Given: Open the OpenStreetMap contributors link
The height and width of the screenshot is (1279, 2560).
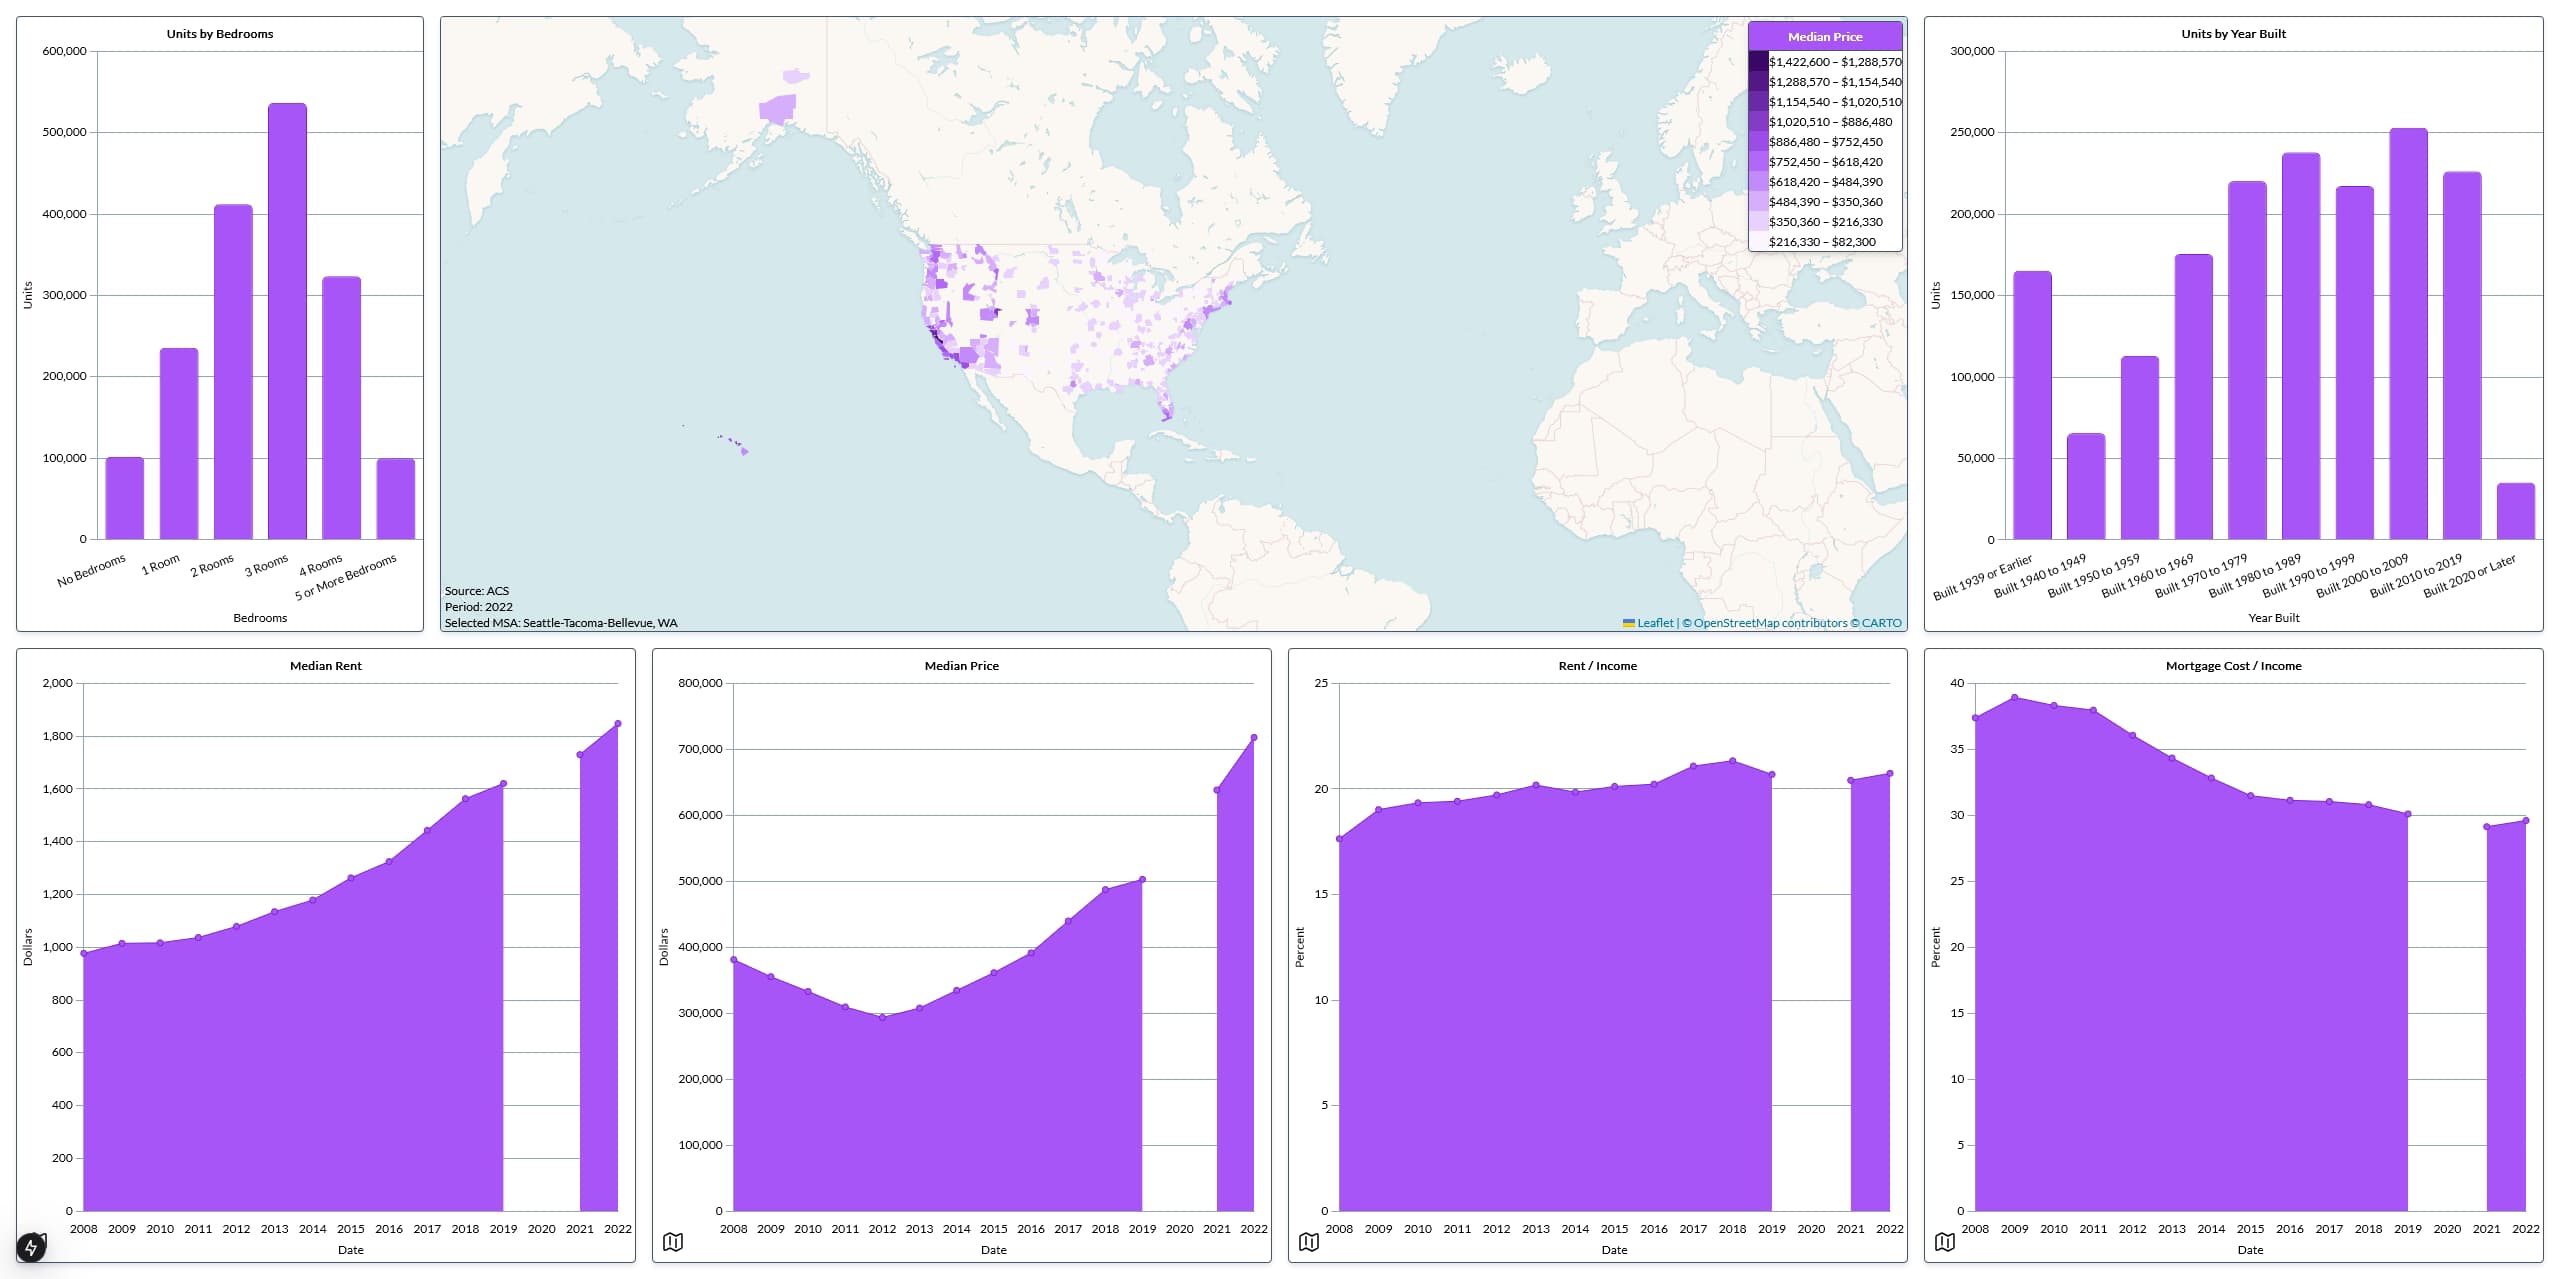Looking at the screenshot, I should pyautogui.click(x=1770, y=623).
